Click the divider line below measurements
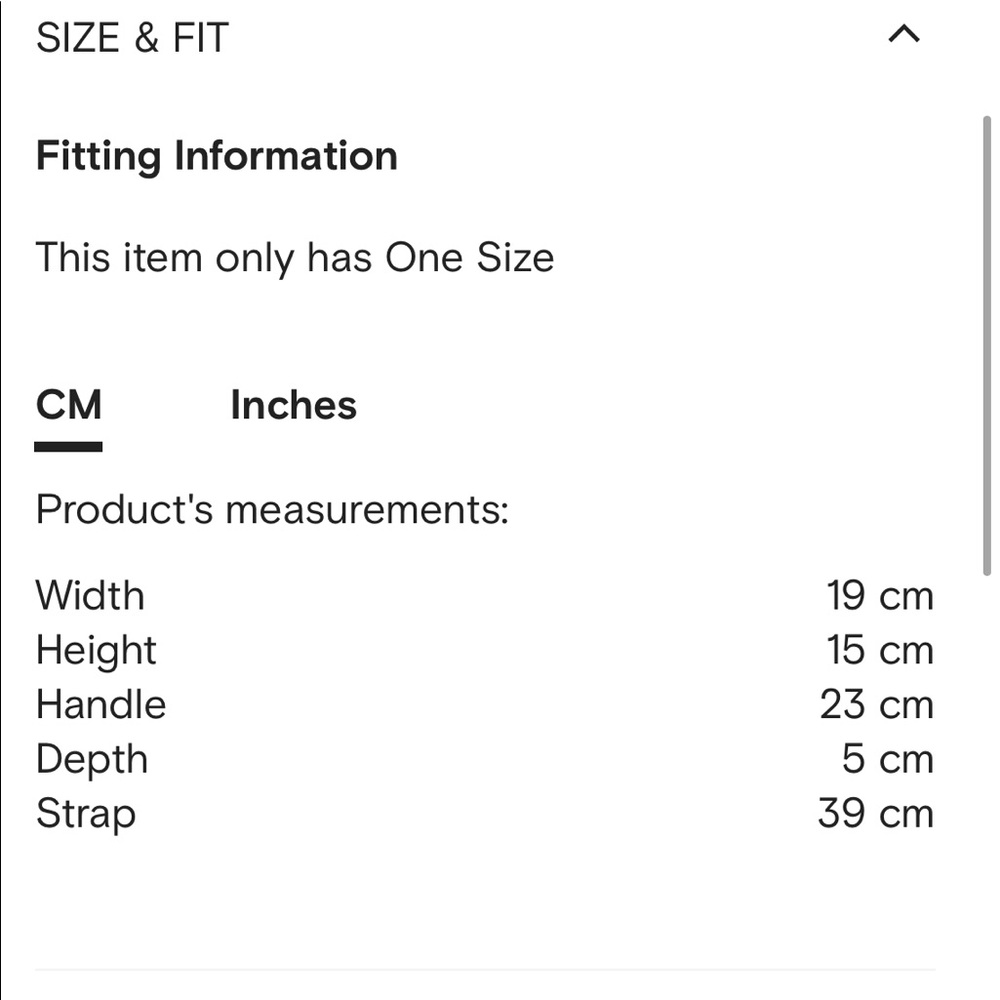Screen dimensions: 1000x1000 tap(485, 969)
